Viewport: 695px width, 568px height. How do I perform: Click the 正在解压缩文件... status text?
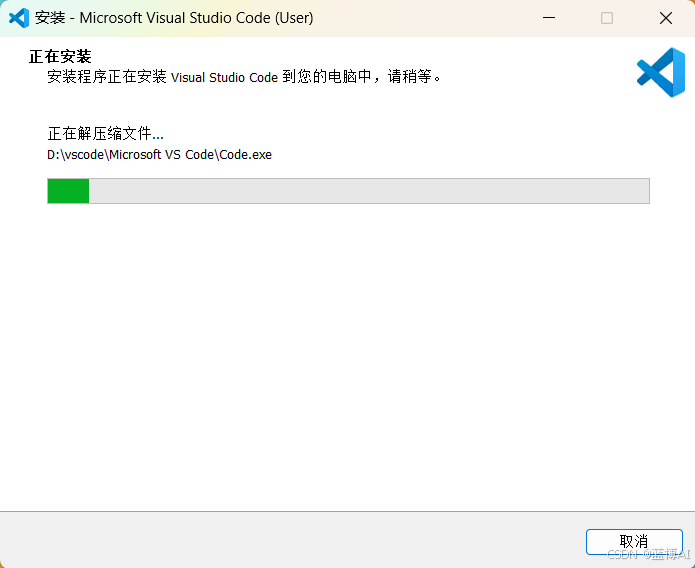[105, 133]
